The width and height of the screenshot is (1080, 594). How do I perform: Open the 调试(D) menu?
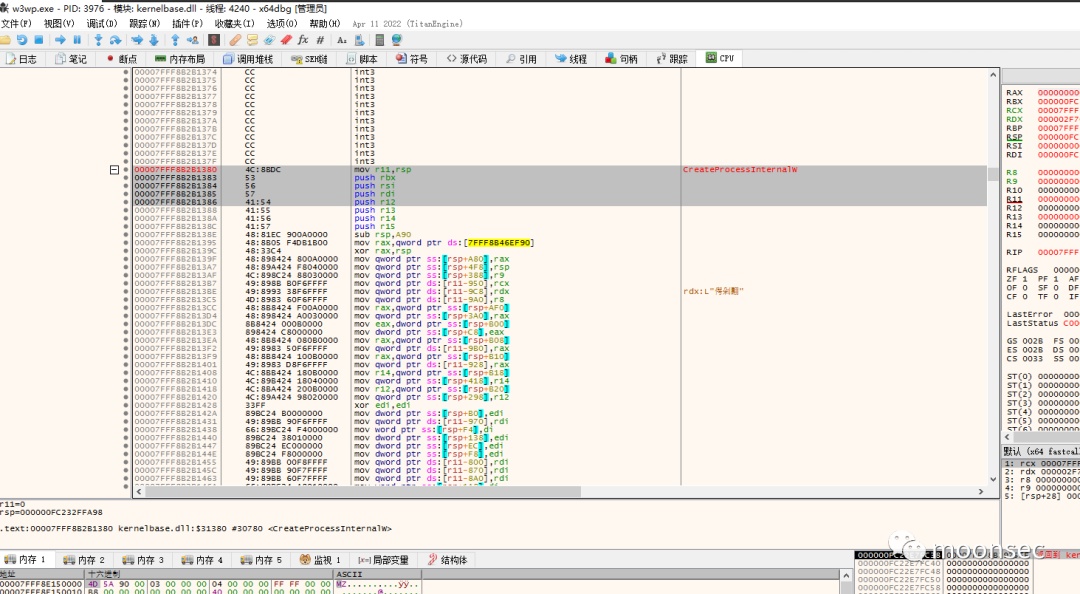[102, 23]
